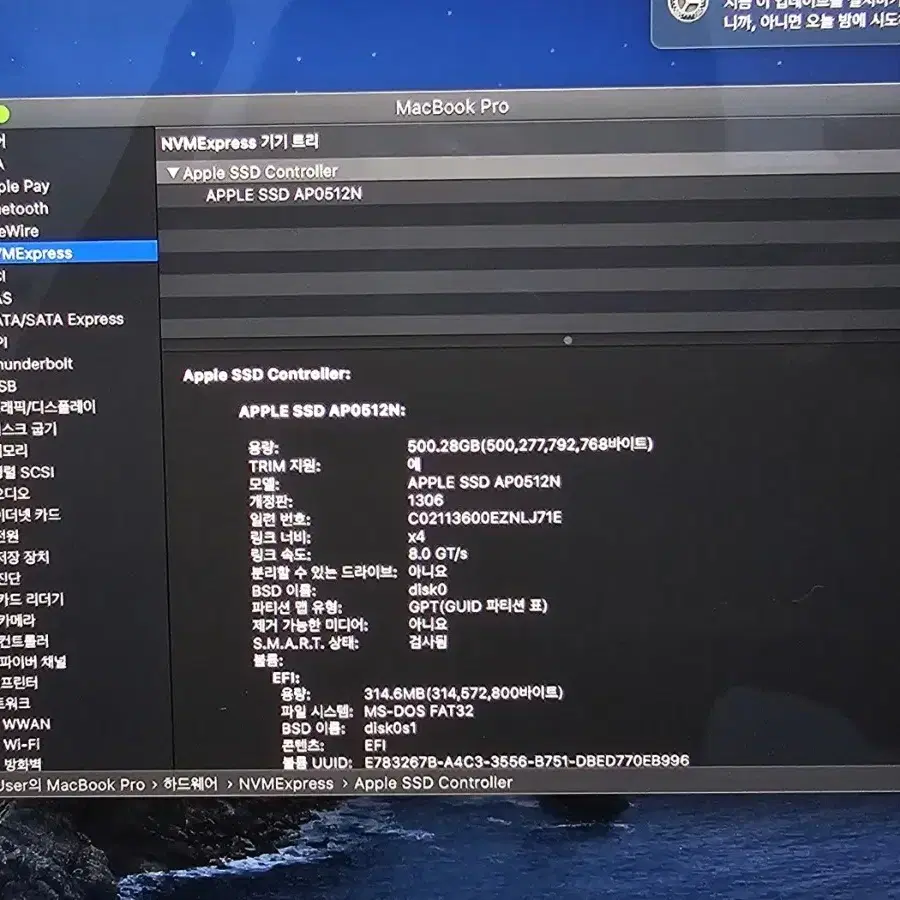Click capacity value 500.28GB(500,277,792,768바이트)

point(530,445)
